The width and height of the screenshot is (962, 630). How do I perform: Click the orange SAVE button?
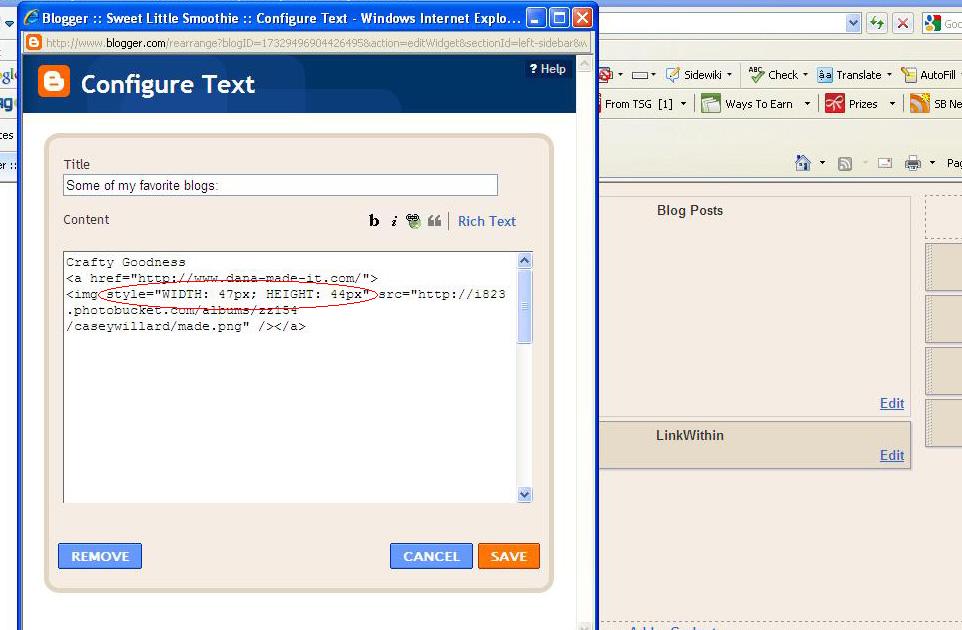(x=509, y=556)
